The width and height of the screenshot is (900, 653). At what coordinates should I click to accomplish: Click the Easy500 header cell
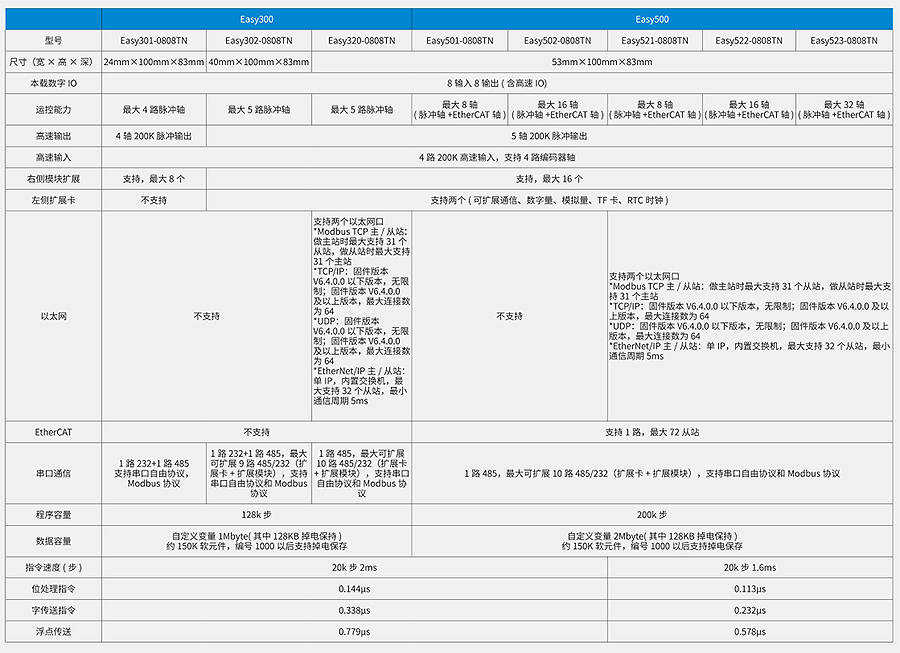click(652, 19)
